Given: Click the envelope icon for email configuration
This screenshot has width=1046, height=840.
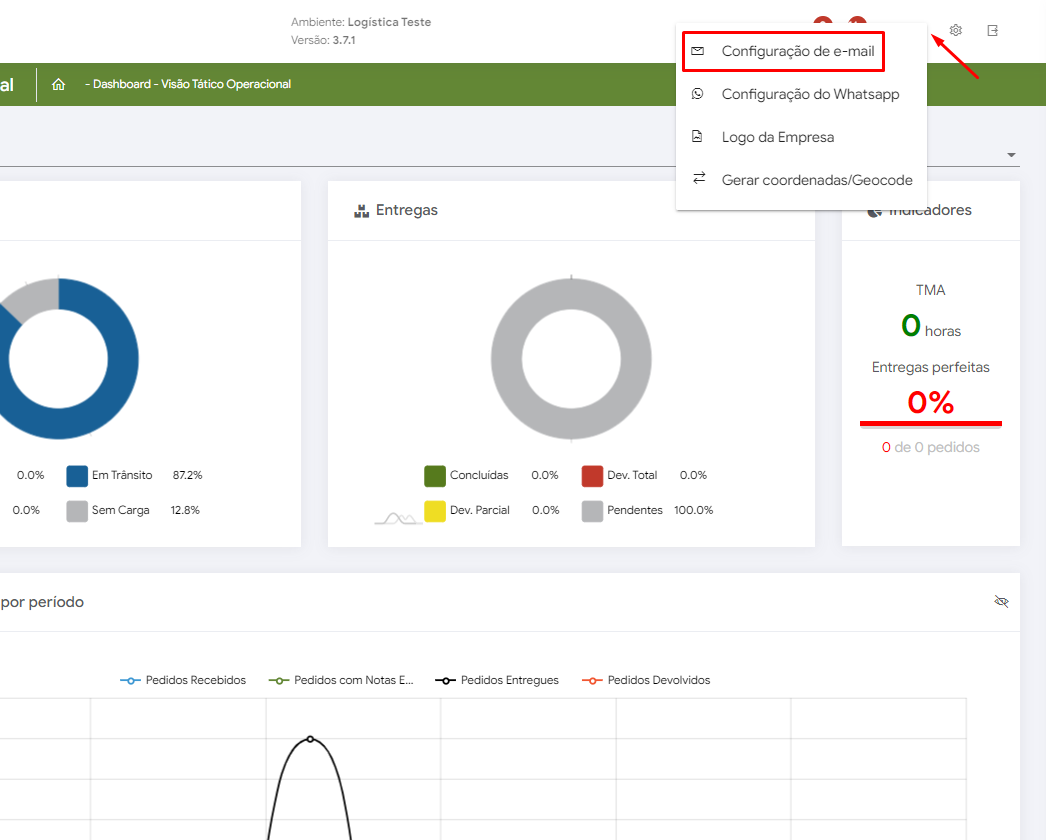Looking at the screenshot, I should 698,51.
